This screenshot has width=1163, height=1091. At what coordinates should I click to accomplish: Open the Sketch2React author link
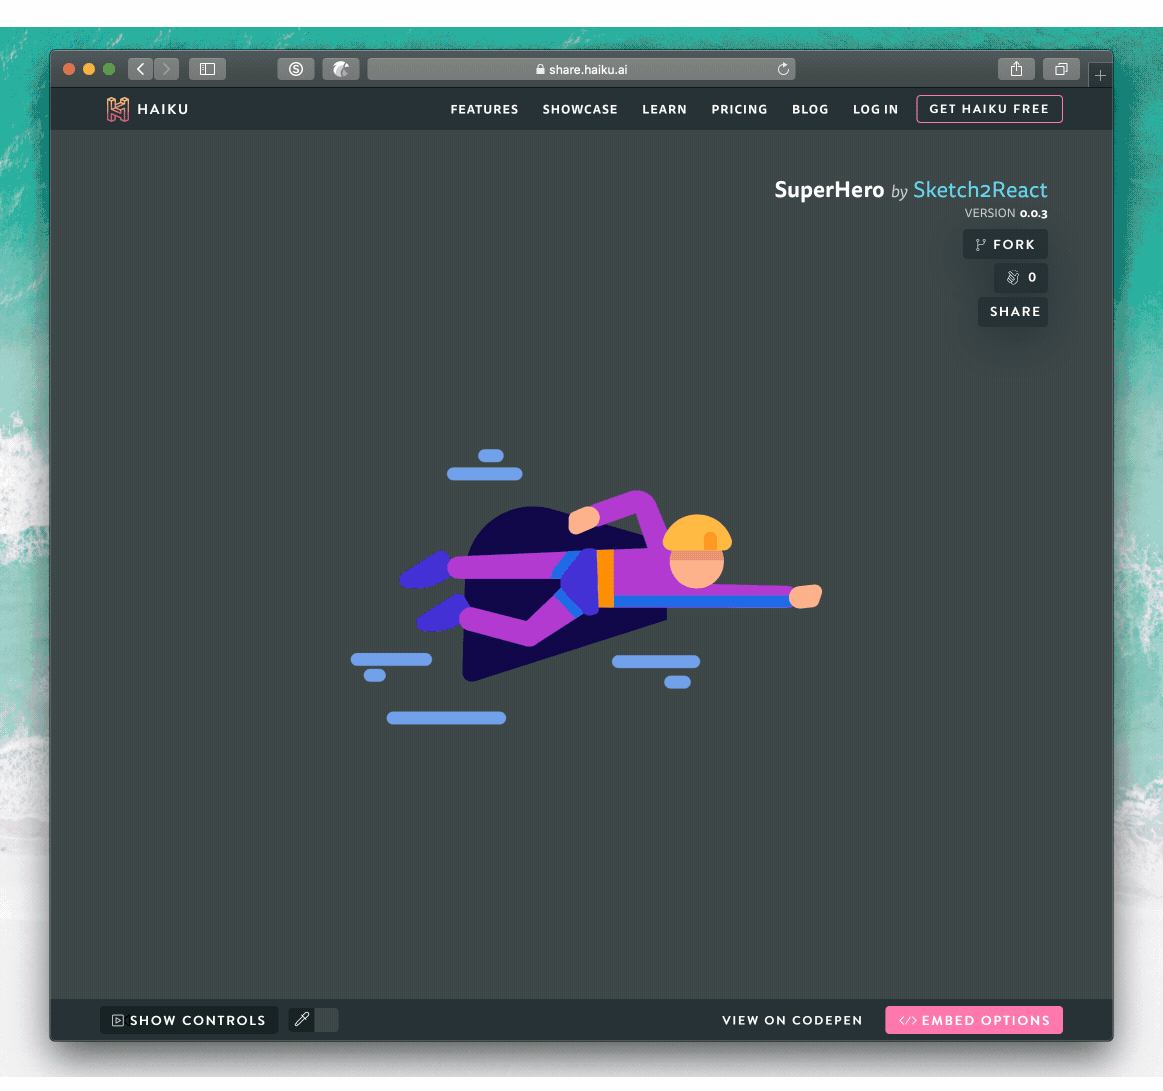(980, 190)
